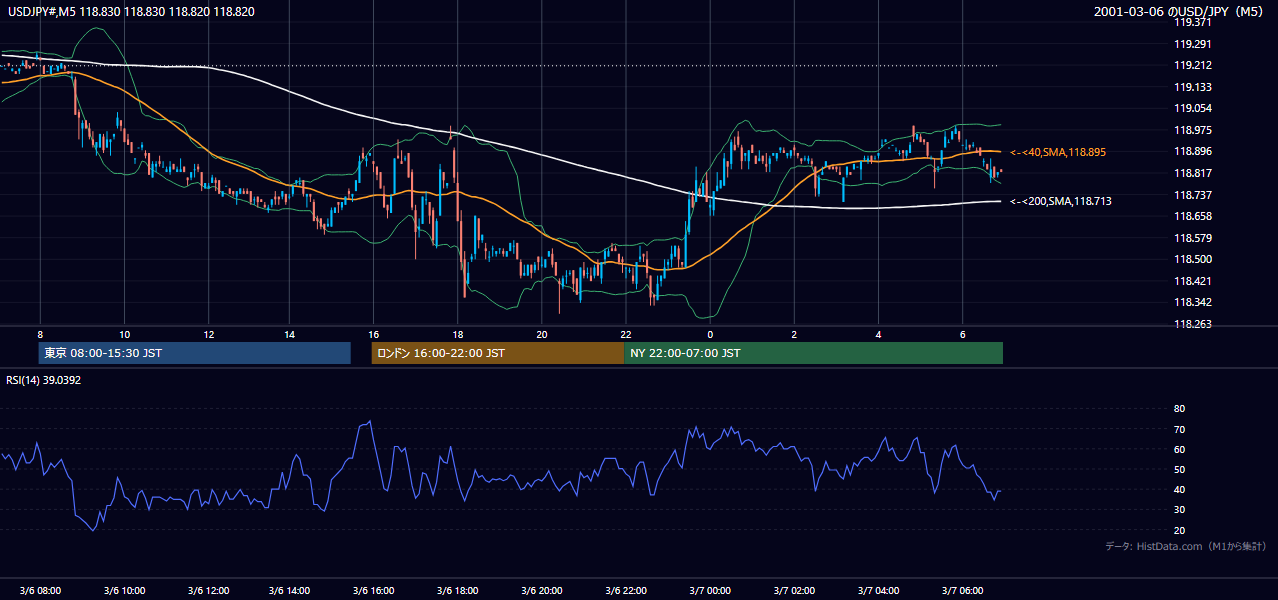Image resolution: width=1278 pixels, height=600 pixels.
Task: Click RSI axis level 70
Action: [1179, 429]
